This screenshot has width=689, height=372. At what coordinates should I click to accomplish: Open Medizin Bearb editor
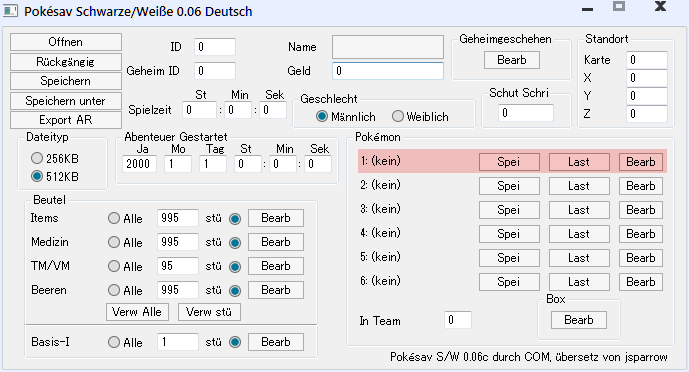pyautogui.click(x=276, y=242)
